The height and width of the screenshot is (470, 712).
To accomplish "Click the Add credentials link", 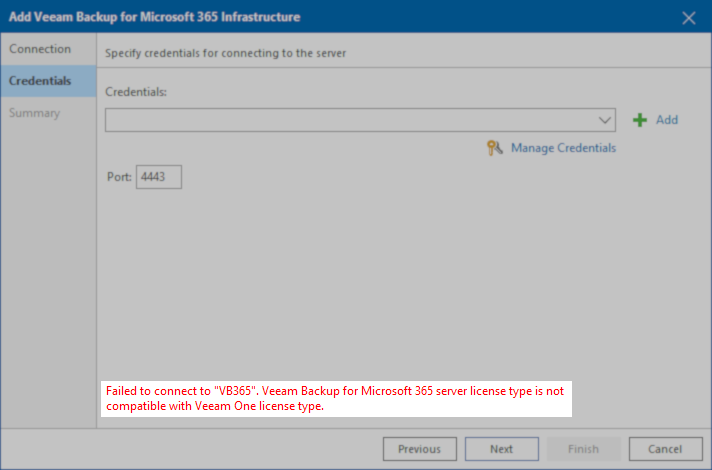I will point(667,120).
